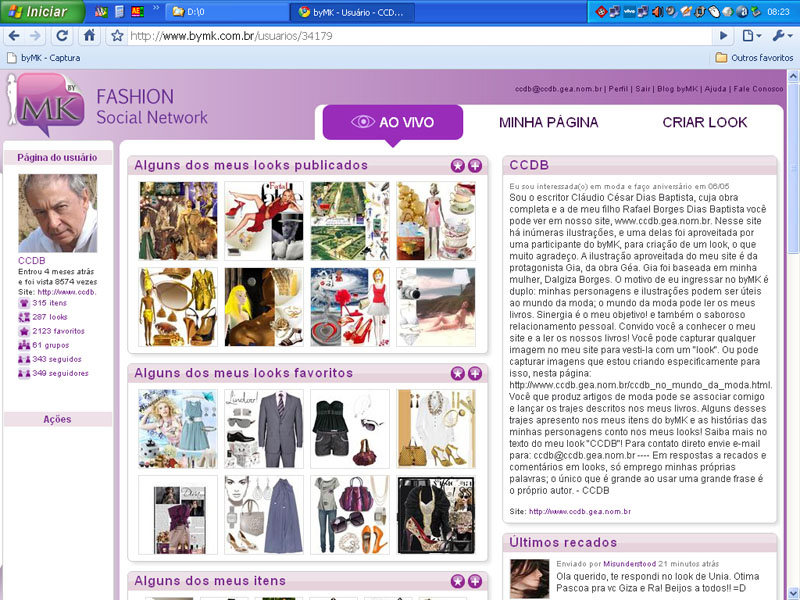Reload the page with the browser refresh button
Image resolution: width=800 pixels, height=600 pixels.
coord(62,35)
